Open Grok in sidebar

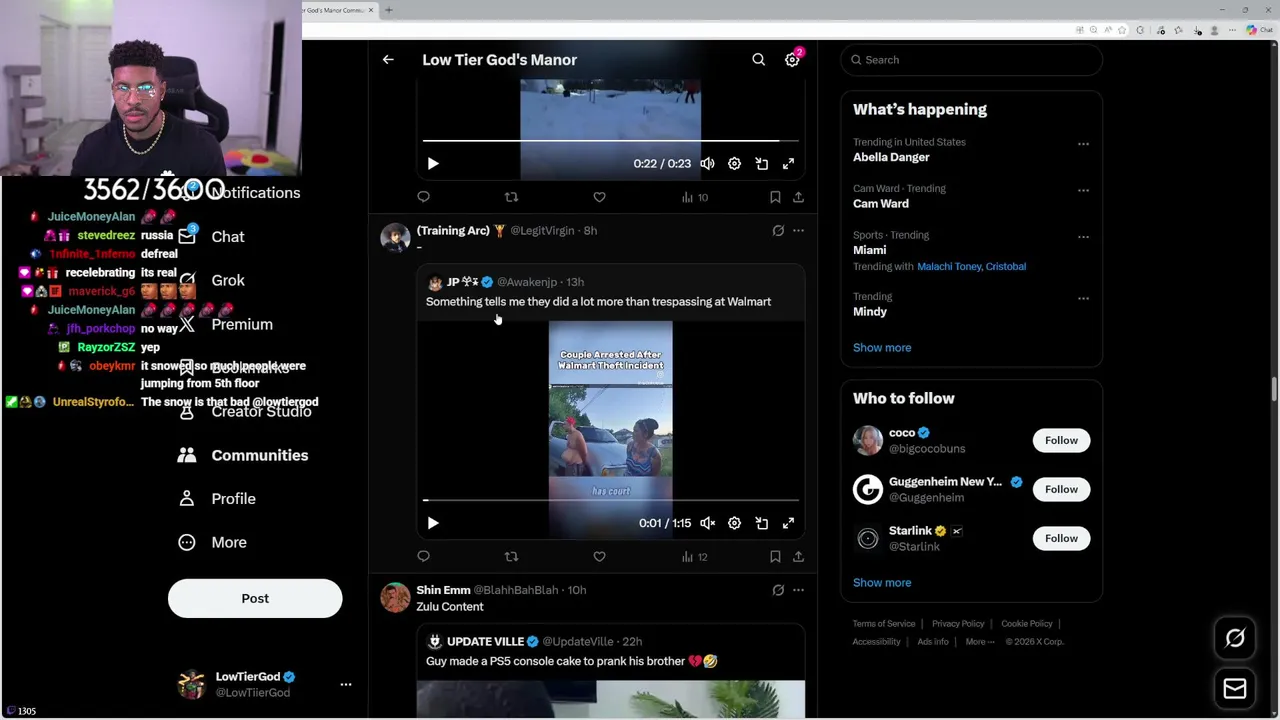tap(211, 281)
